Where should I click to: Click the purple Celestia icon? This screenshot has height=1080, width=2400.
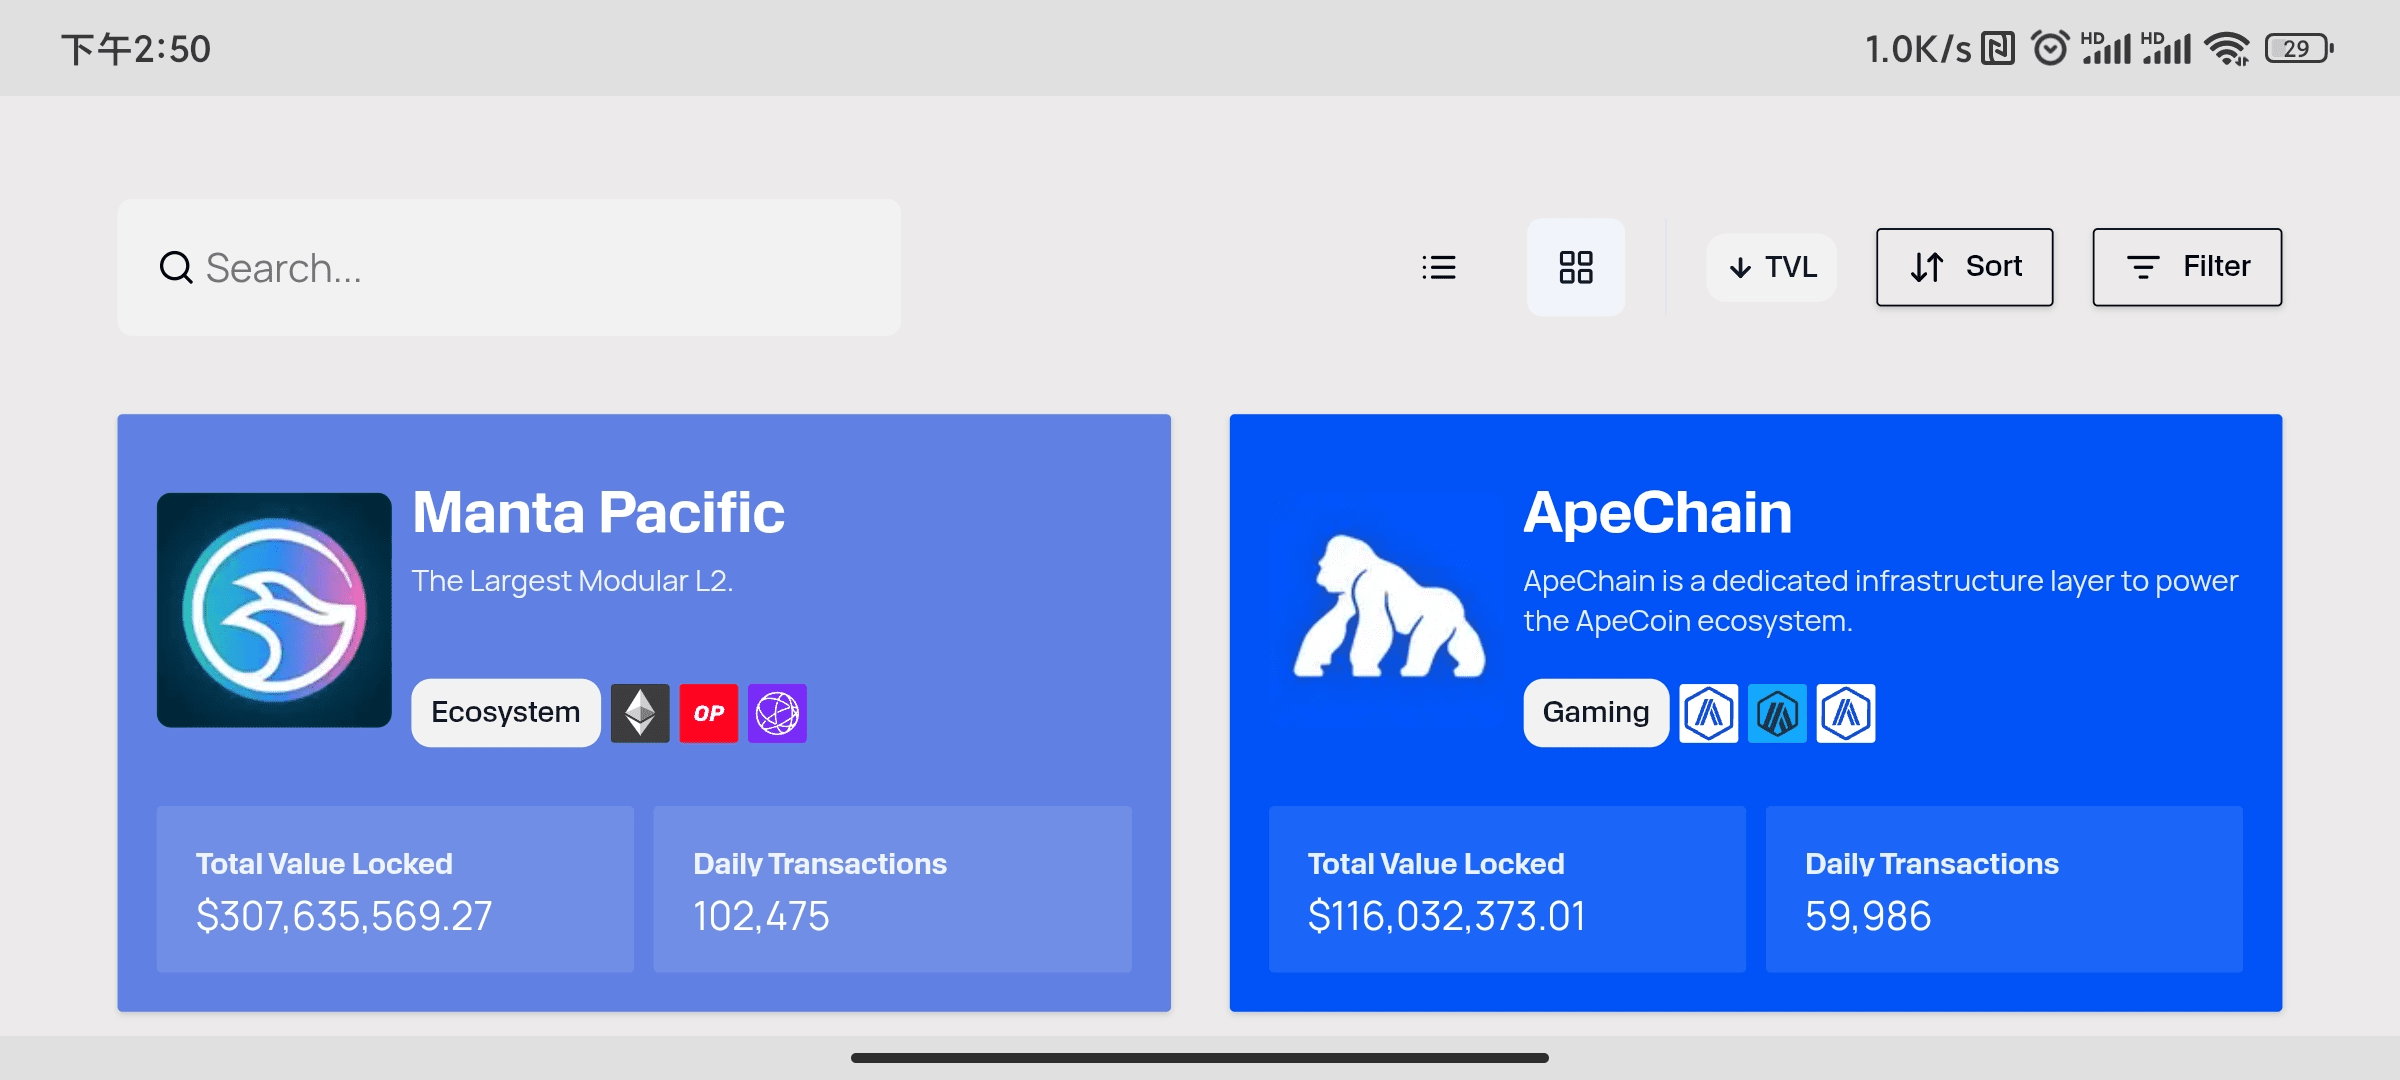click(777, 713)
